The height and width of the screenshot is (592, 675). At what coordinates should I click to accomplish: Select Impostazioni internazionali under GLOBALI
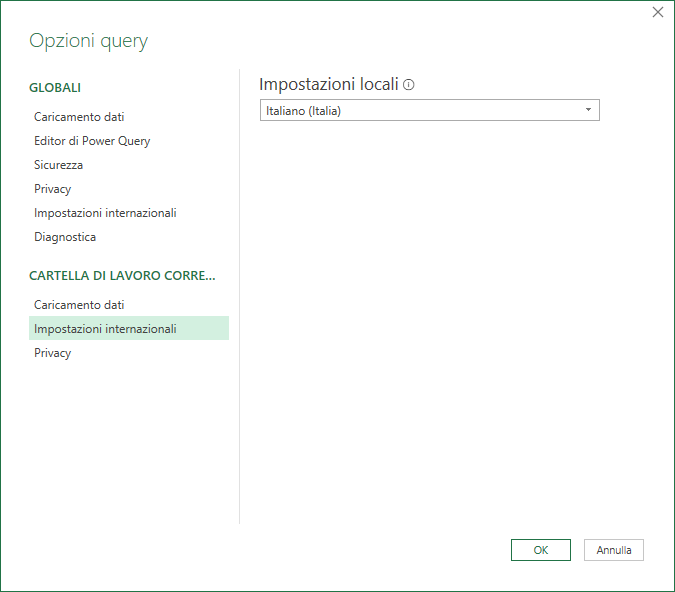coord(105,213)
